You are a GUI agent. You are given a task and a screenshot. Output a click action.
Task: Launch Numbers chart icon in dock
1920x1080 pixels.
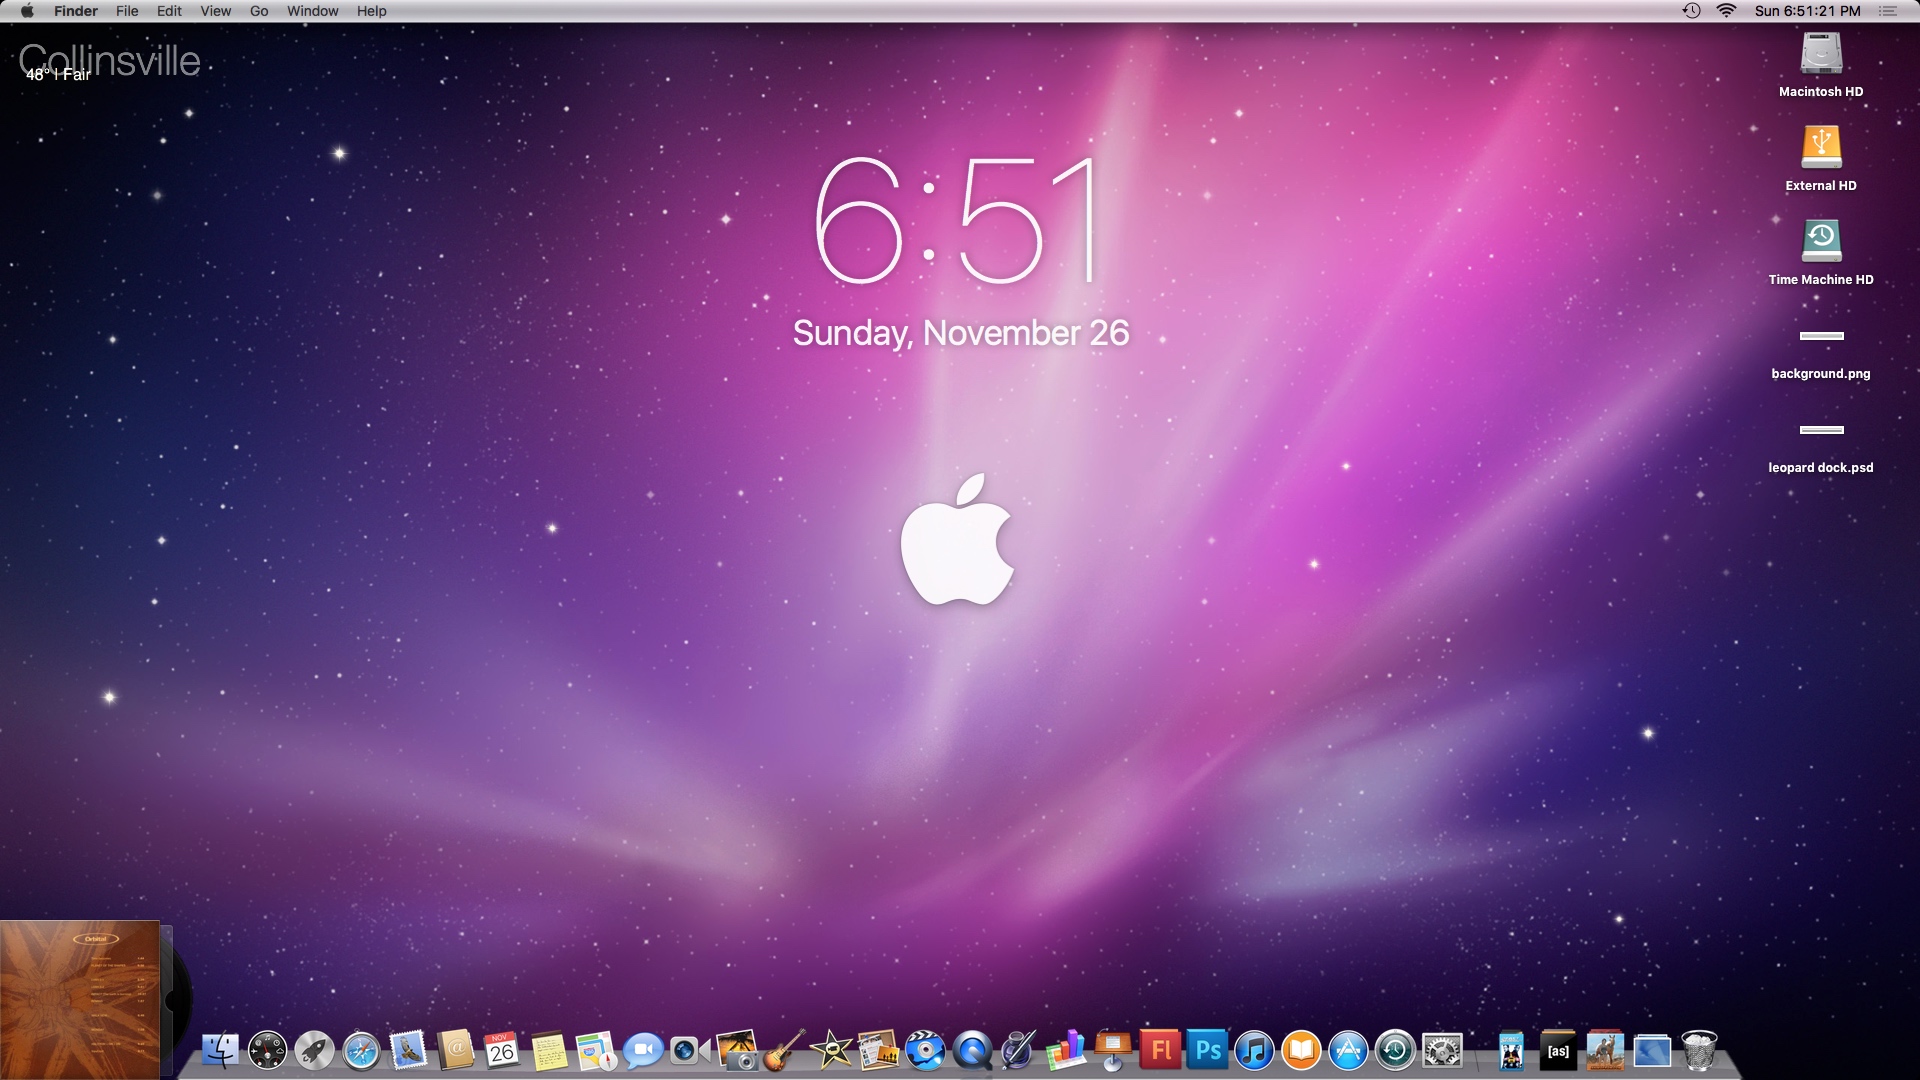[1066, 1051]
